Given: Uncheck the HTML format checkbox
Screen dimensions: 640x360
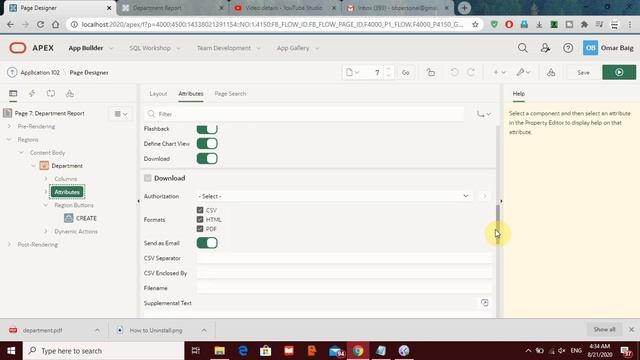Looking at the screenshot, I should [200, 219].
